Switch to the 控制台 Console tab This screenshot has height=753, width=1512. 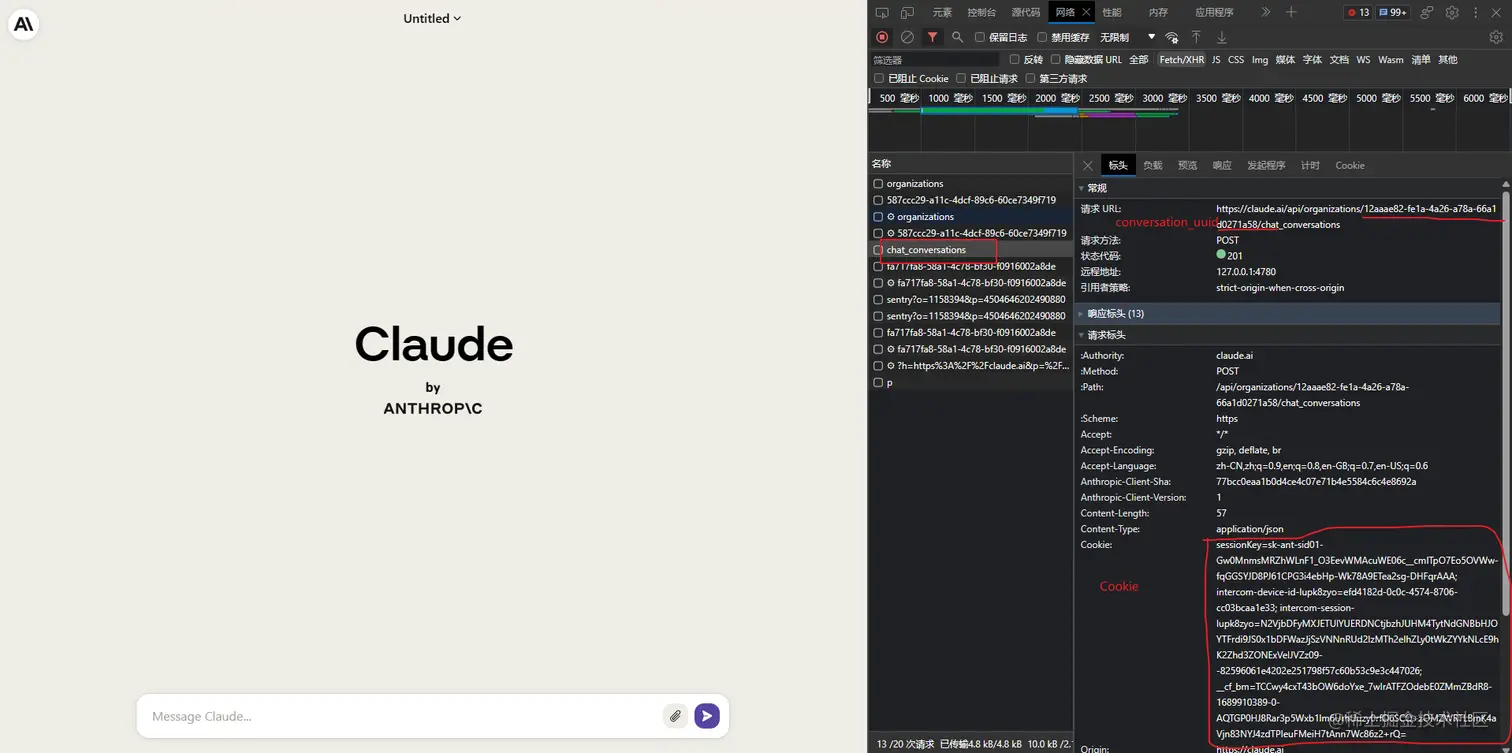pos(980,11)
